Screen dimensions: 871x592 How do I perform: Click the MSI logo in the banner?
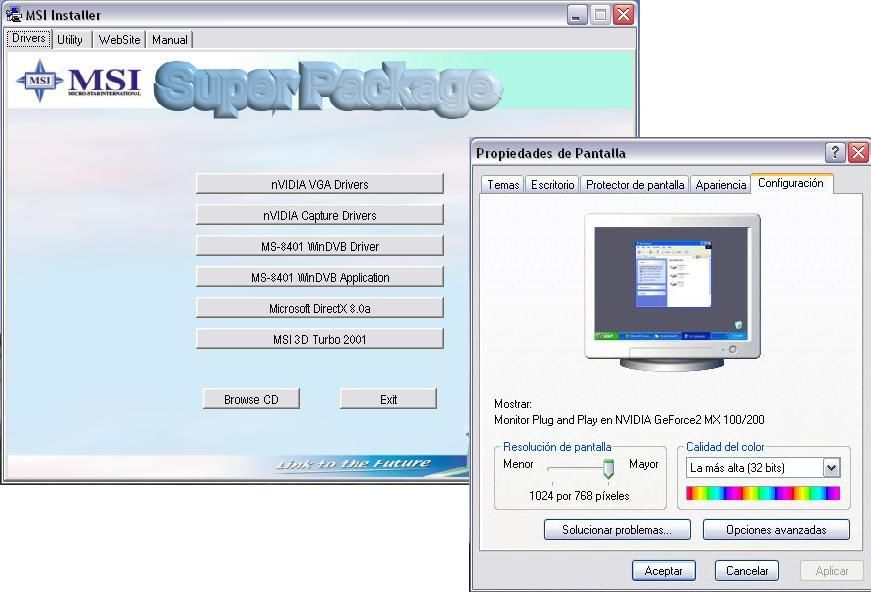pos(78,81)
